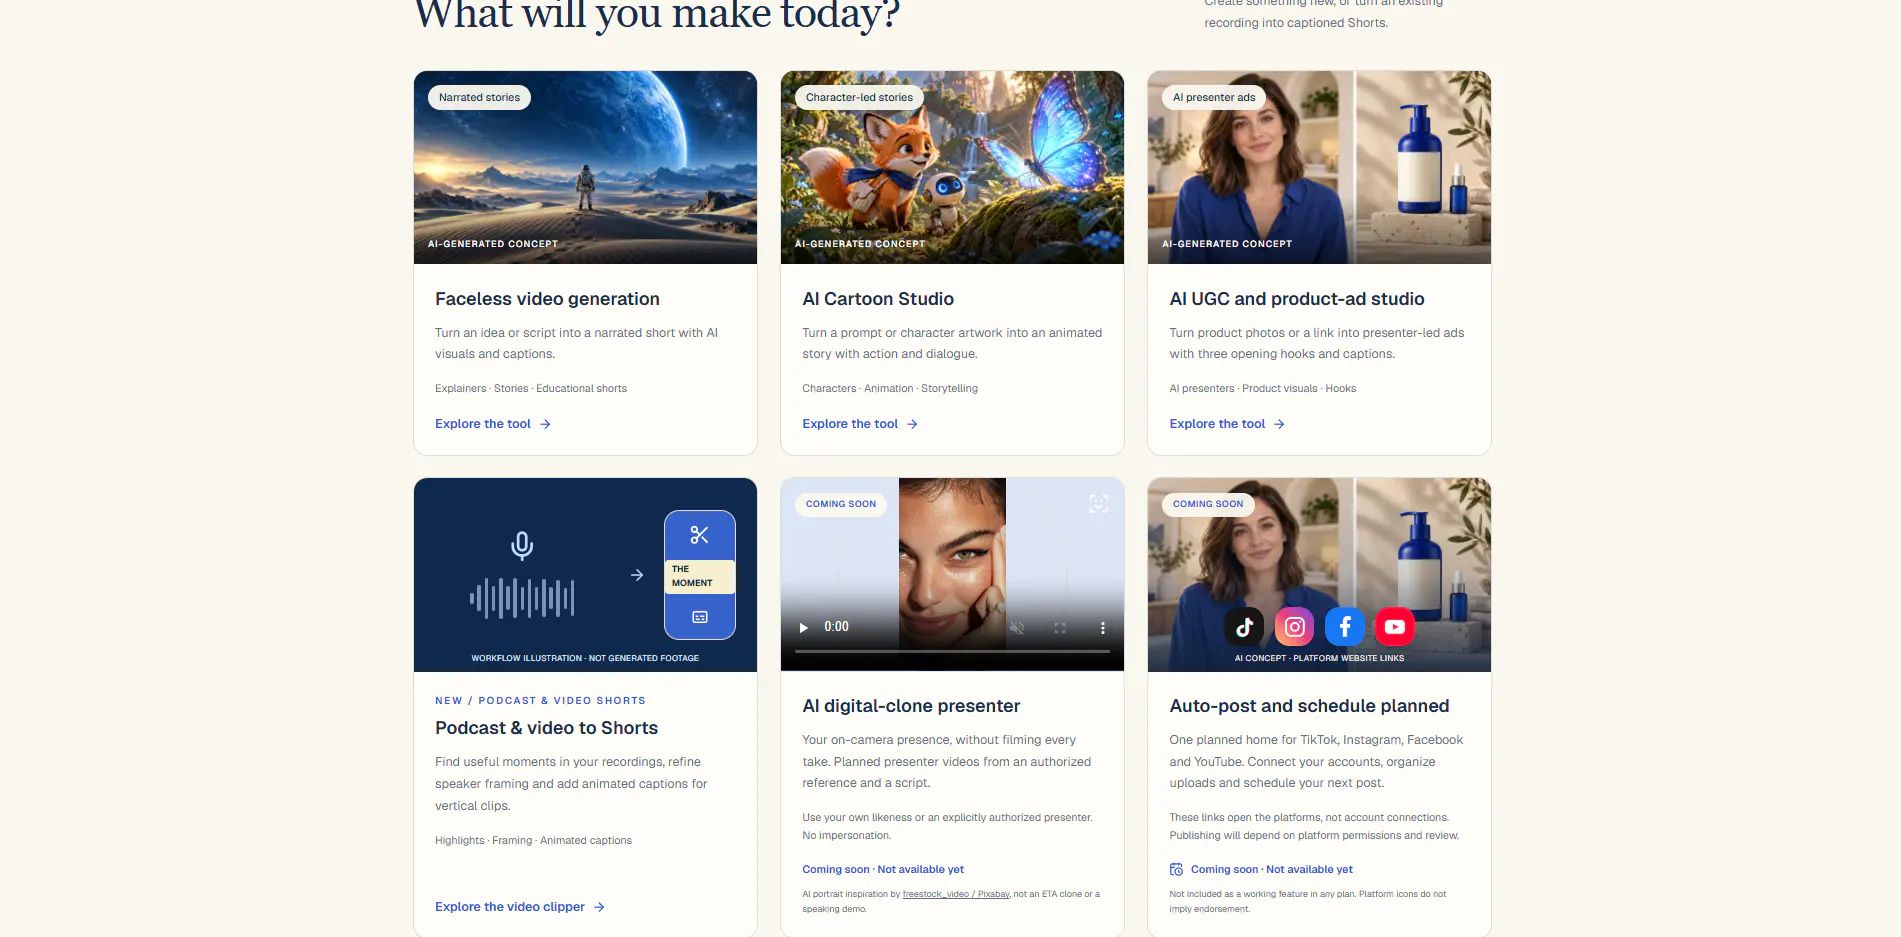1901x937 pixels.
Task: Click the YouTube icon on Auto-post card
Action: (x=1395, y=627)
